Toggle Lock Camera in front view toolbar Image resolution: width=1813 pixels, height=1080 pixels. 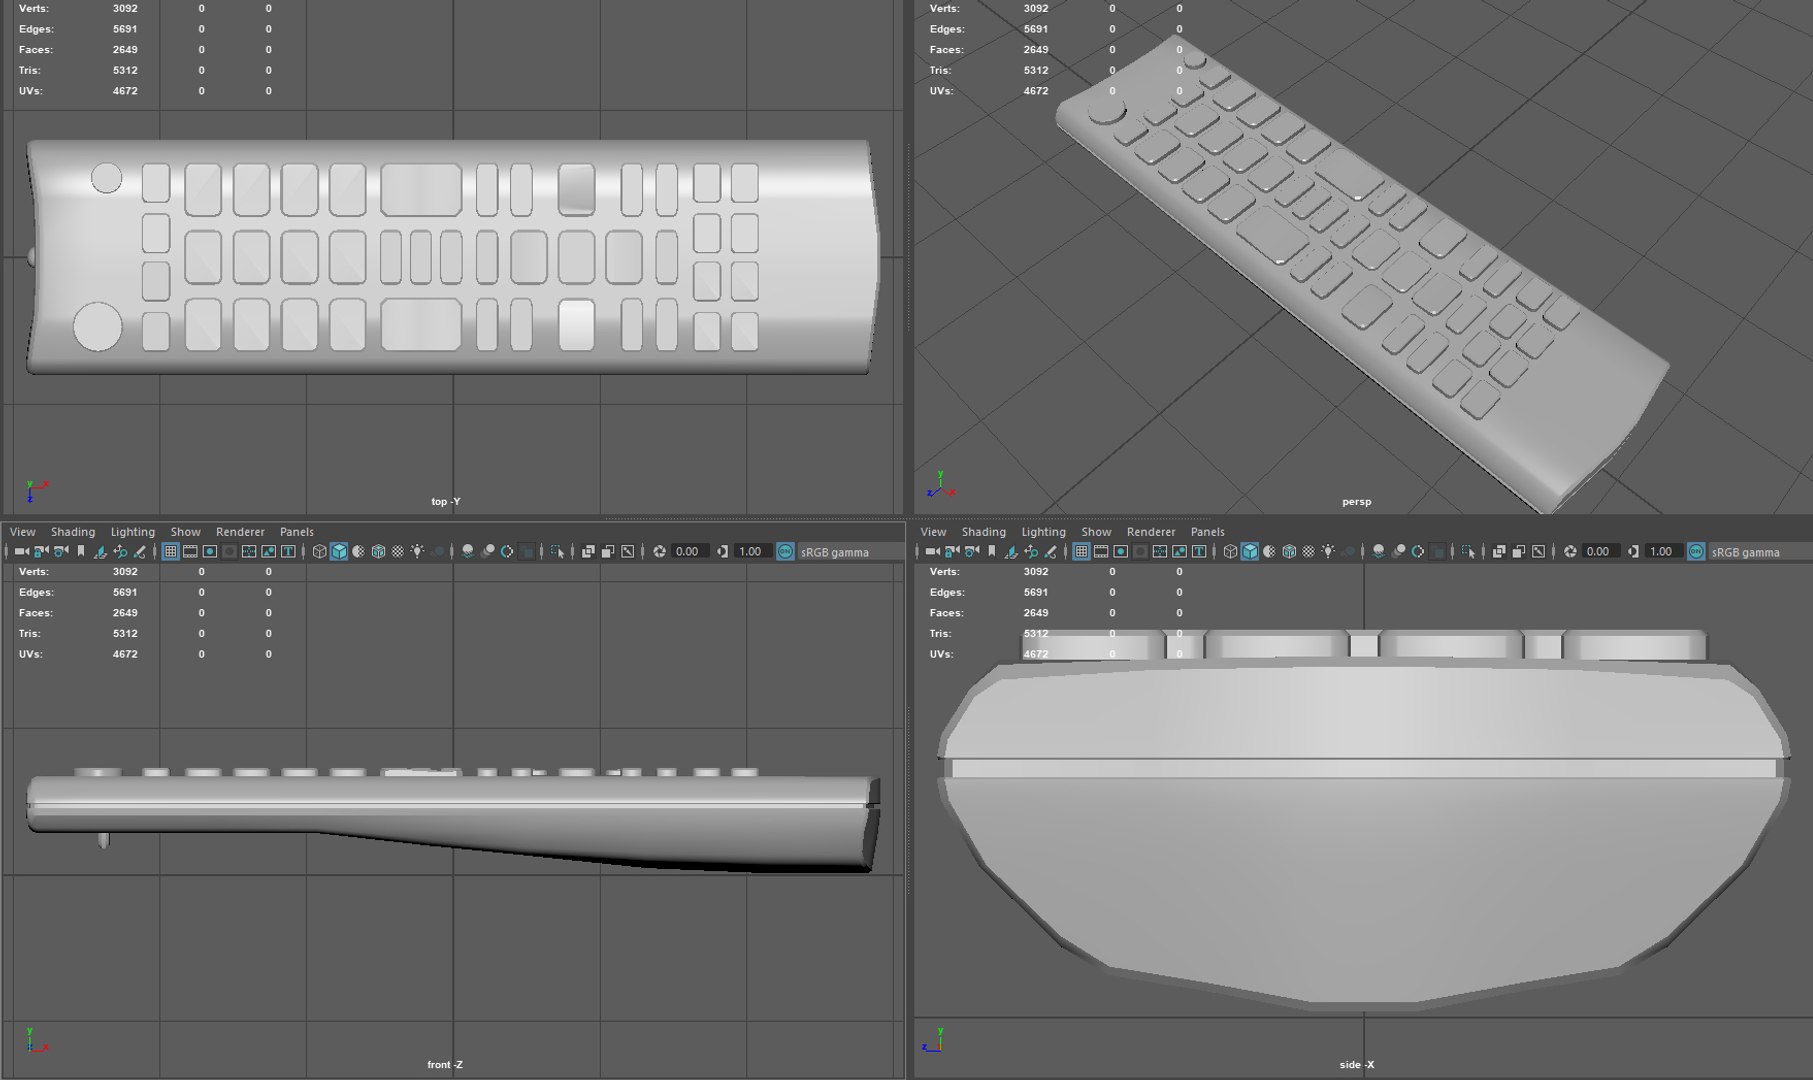coord(41,552)
